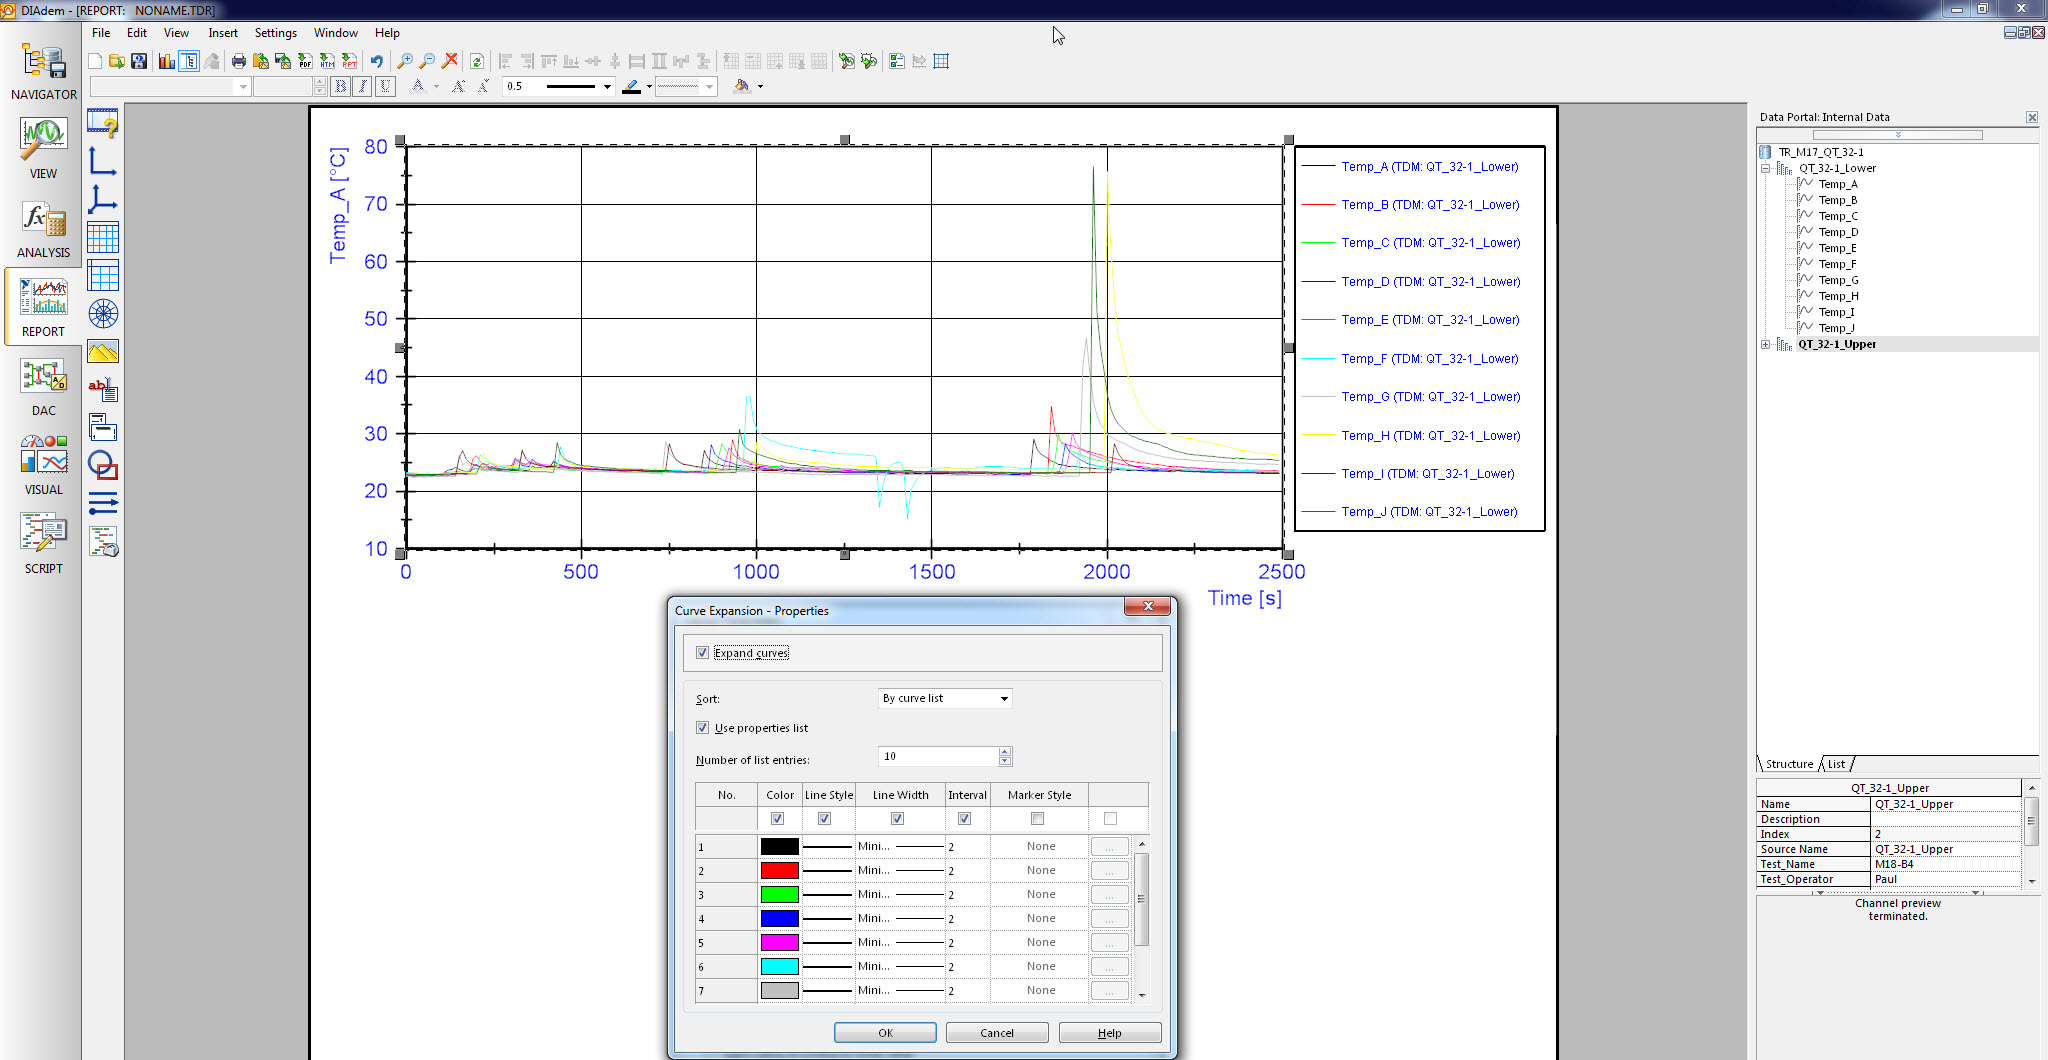The width and height of the screenshot is (2048, 1060).
Task: Open the Sort 'By curve list' dropdown
Action: (x=945, y=699)
